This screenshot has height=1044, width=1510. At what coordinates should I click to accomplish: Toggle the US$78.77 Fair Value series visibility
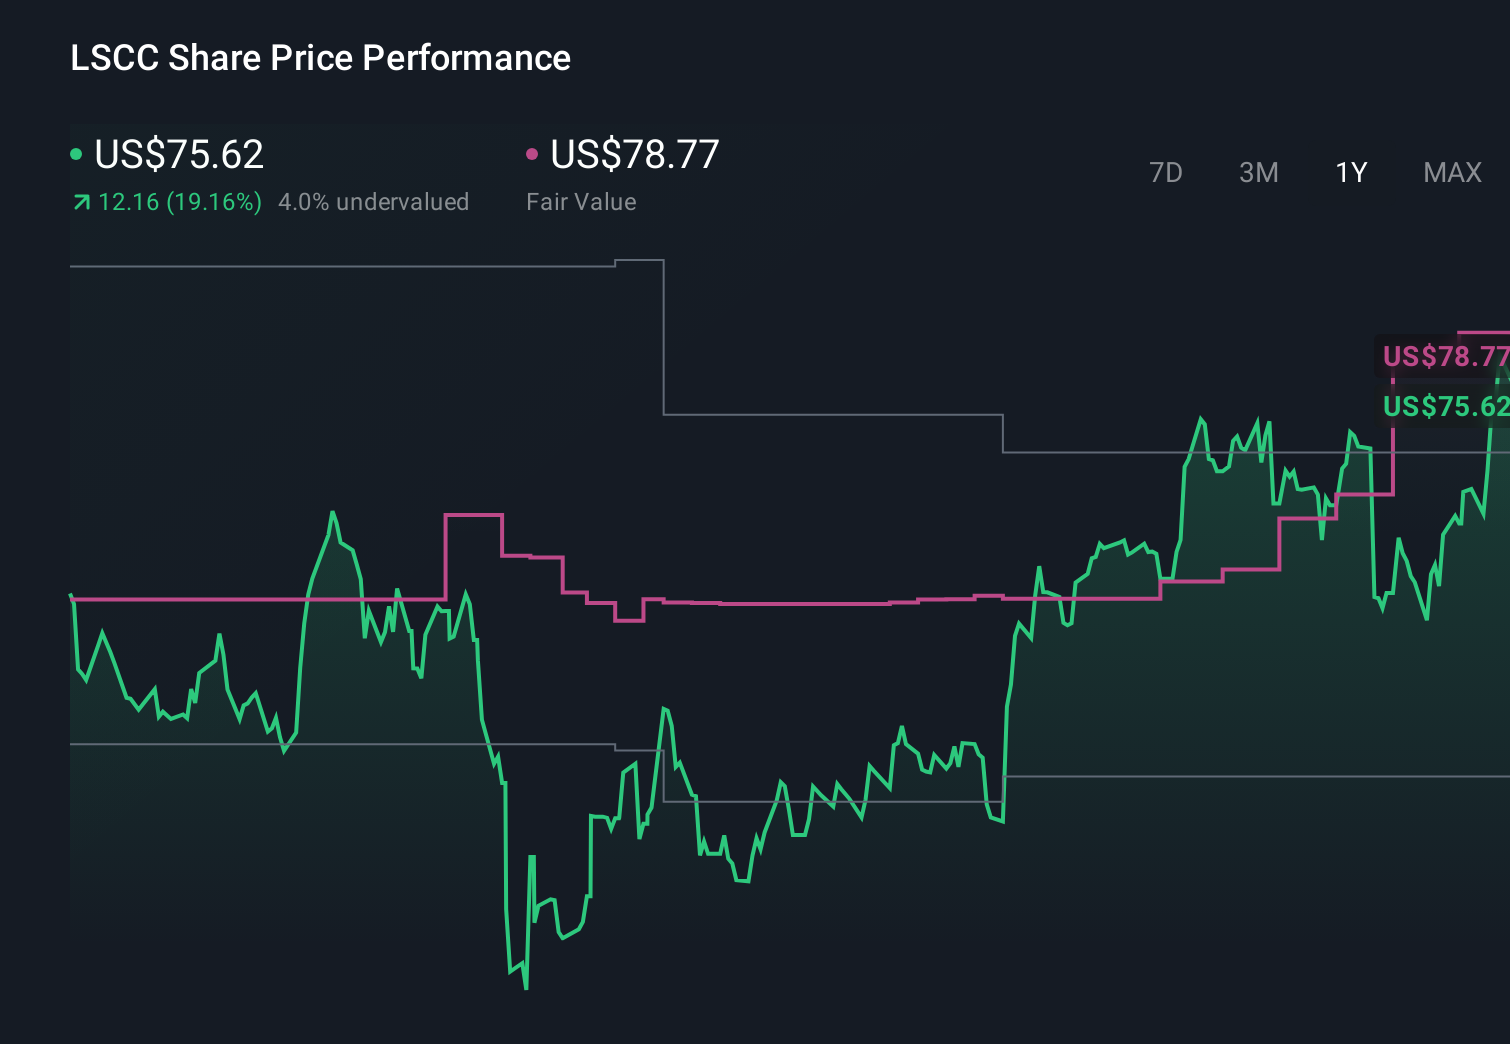635,154
